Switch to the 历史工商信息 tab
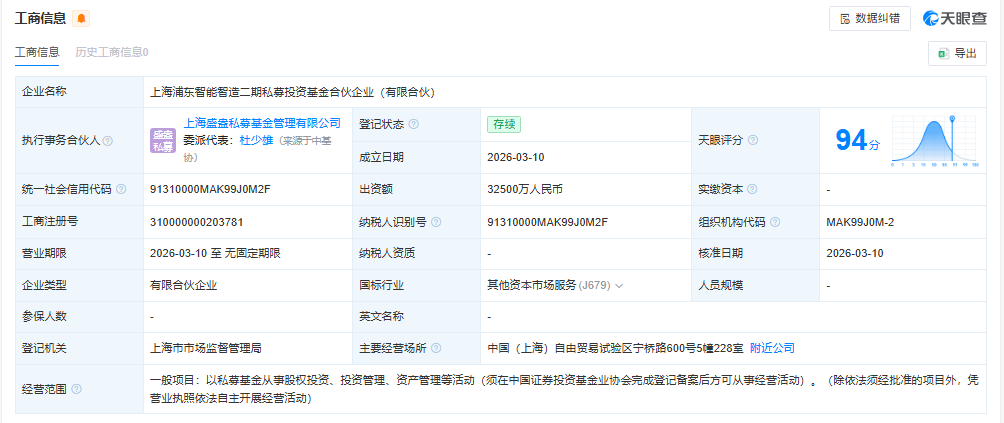The width and height of the screenshot is (1004, 423). 112,52
